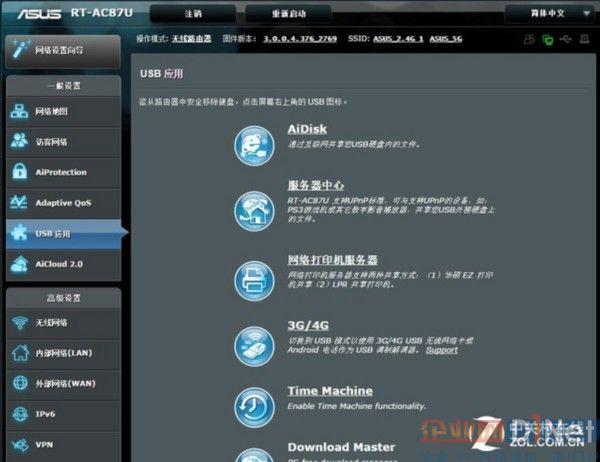This screenshot has width=600, height=462.
Task: Open the Servers Center (服务器中心) house icon
Action: click(254, 211)
